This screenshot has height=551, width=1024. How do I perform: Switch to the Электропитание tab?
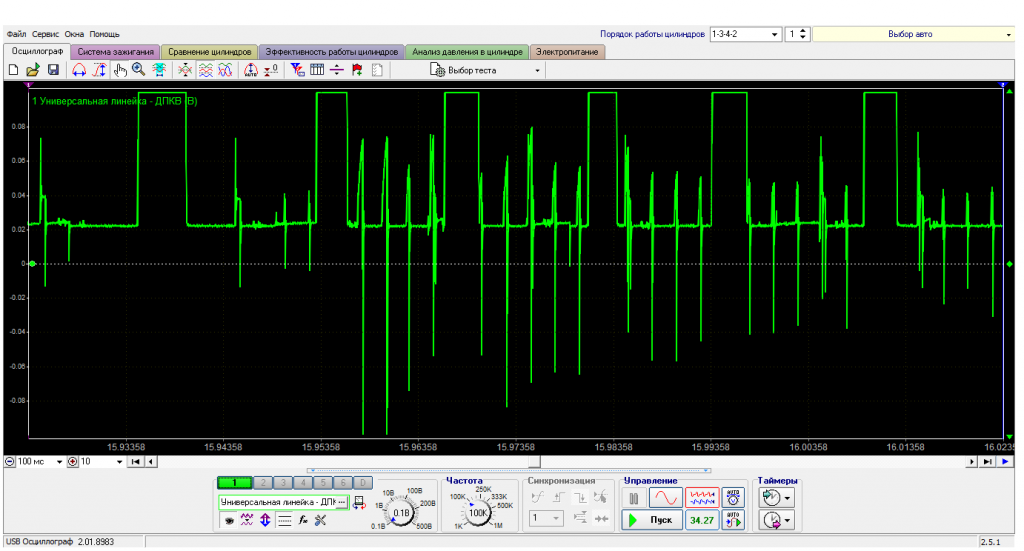567,52
